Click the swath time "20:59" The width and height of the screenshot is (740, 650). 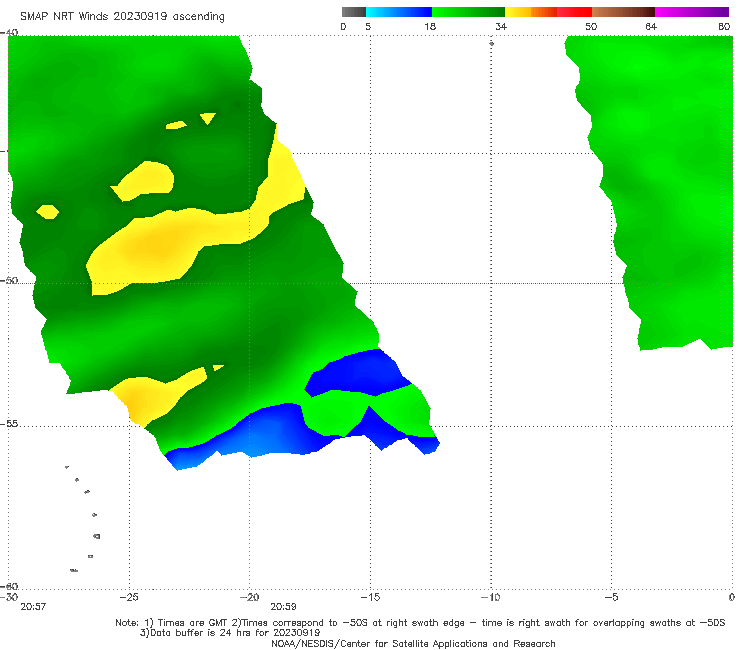(283, 607)
